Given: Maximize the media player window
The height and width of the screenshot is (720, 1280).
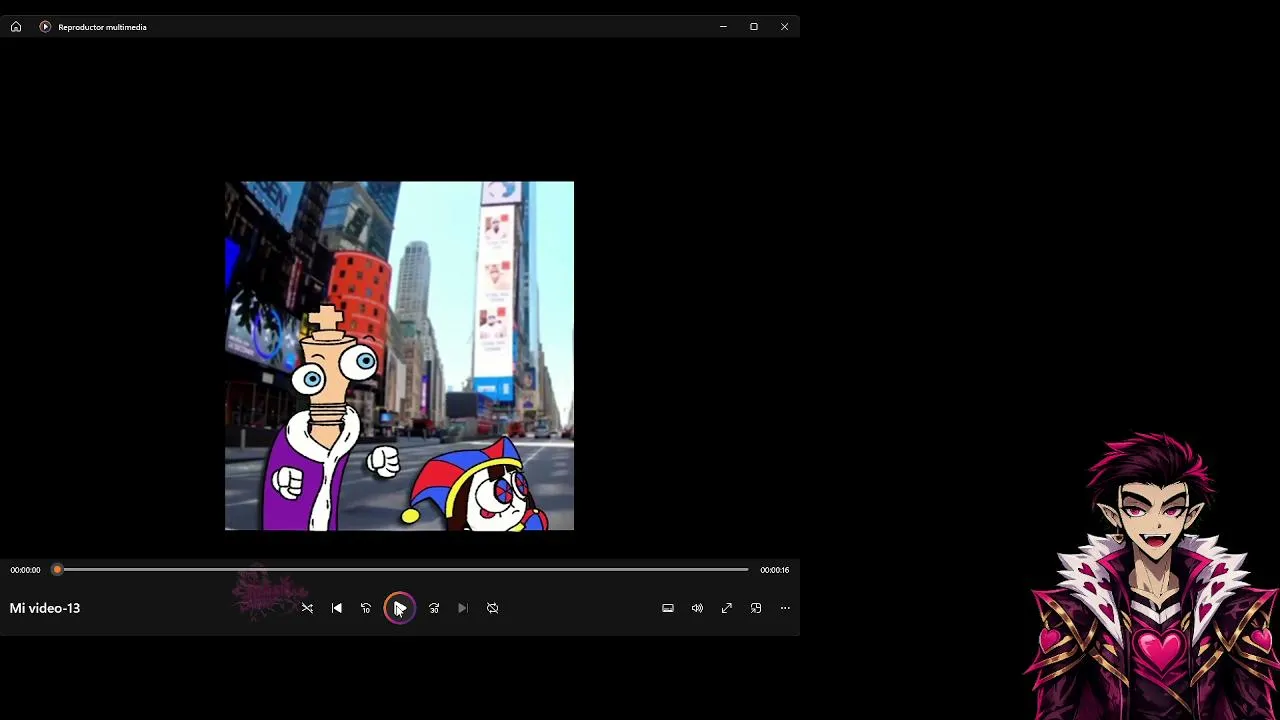Looking at the screenshot, I should pos(754,27).
